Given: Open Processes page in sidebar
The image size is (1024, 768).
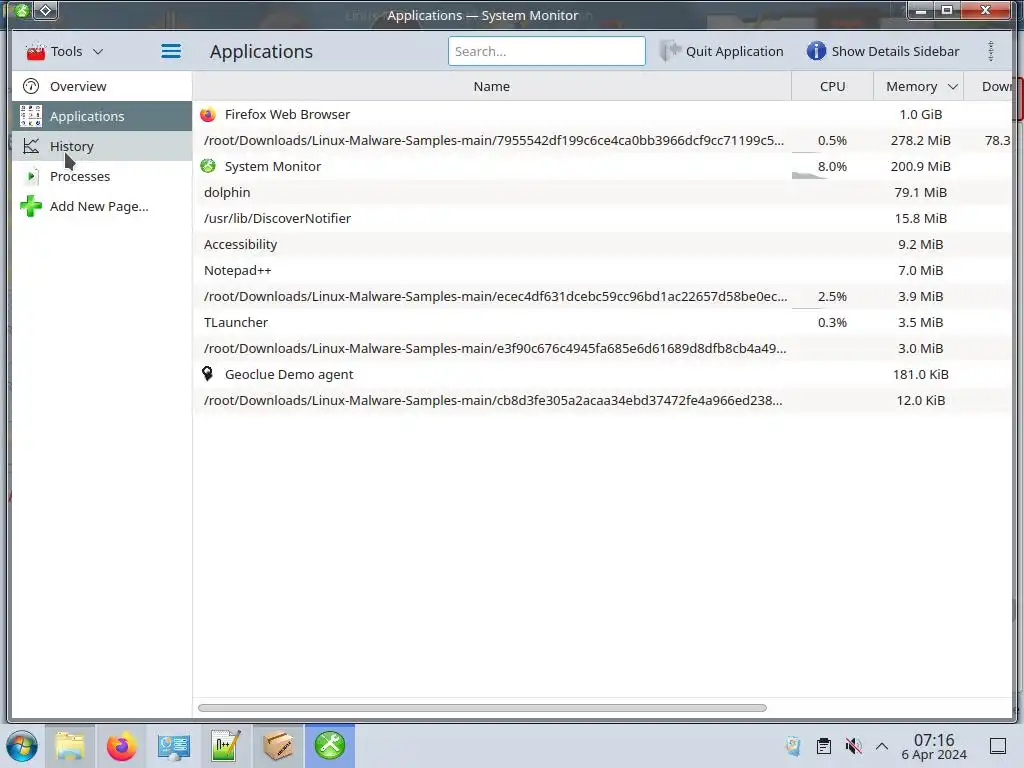Looking at the screenshot, I should pyautogui.click(x=102, y=176).
